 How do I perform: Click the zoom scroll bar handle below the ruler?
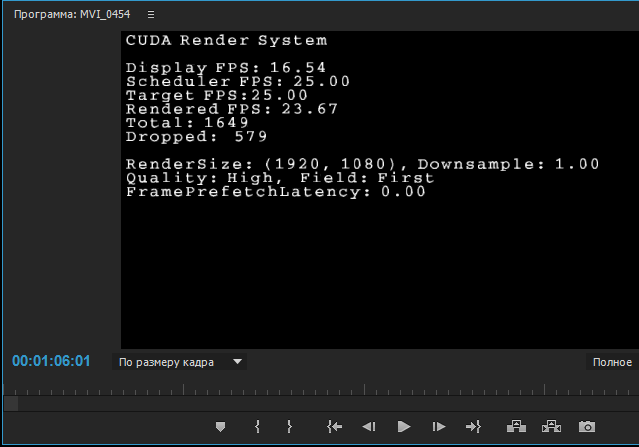[11, 404]
